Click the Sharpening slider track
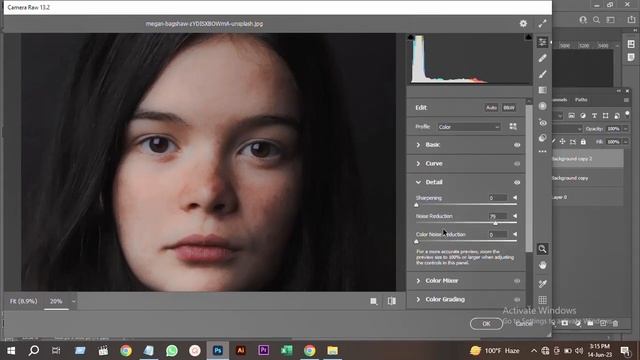The height and width of the screenshot is (360, 640). point(467,204)
